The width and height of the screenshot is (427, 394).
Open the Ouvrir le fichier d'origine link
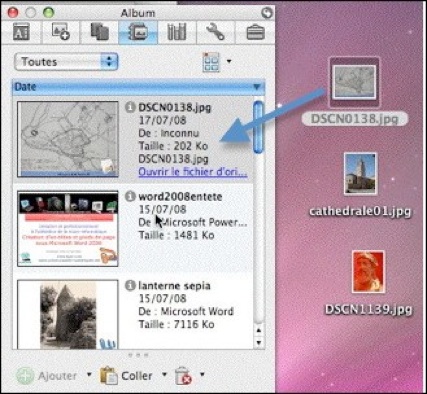(x=193, y=172)
